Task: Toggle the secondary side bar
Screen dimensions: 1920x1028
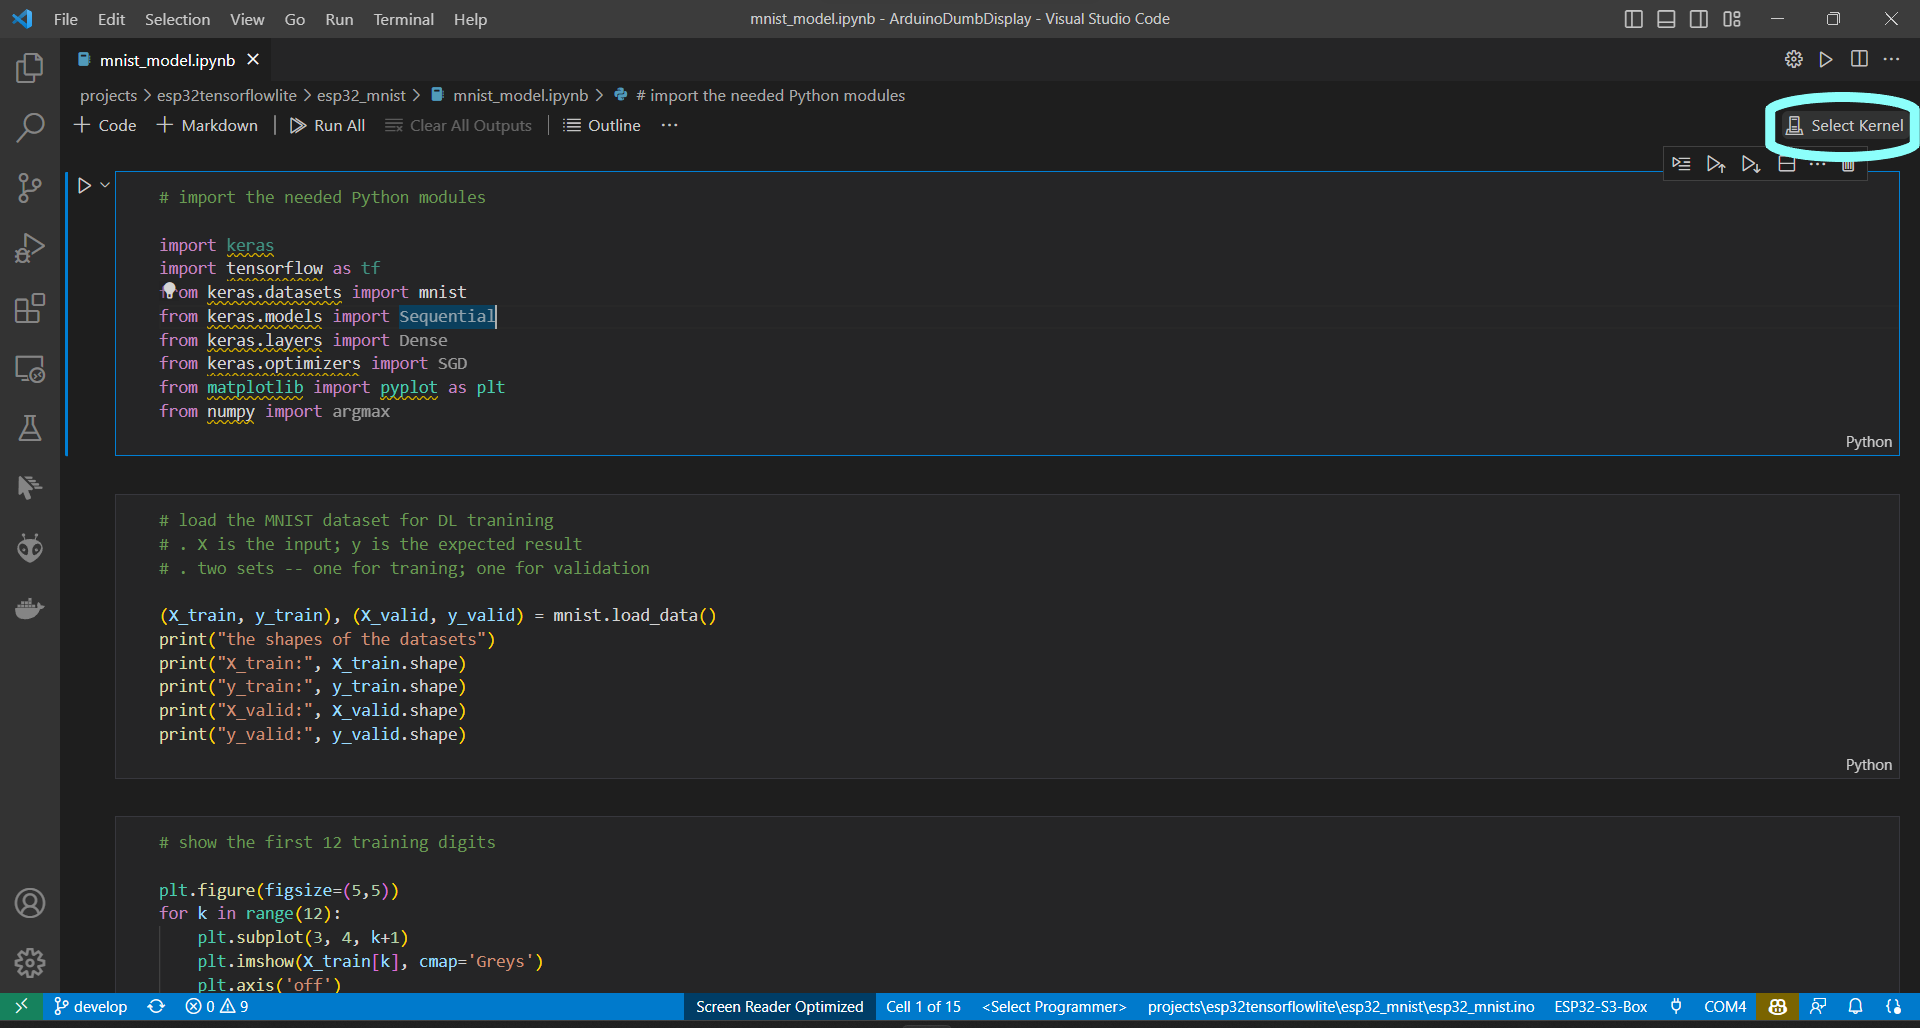Action: (1698, 18)
